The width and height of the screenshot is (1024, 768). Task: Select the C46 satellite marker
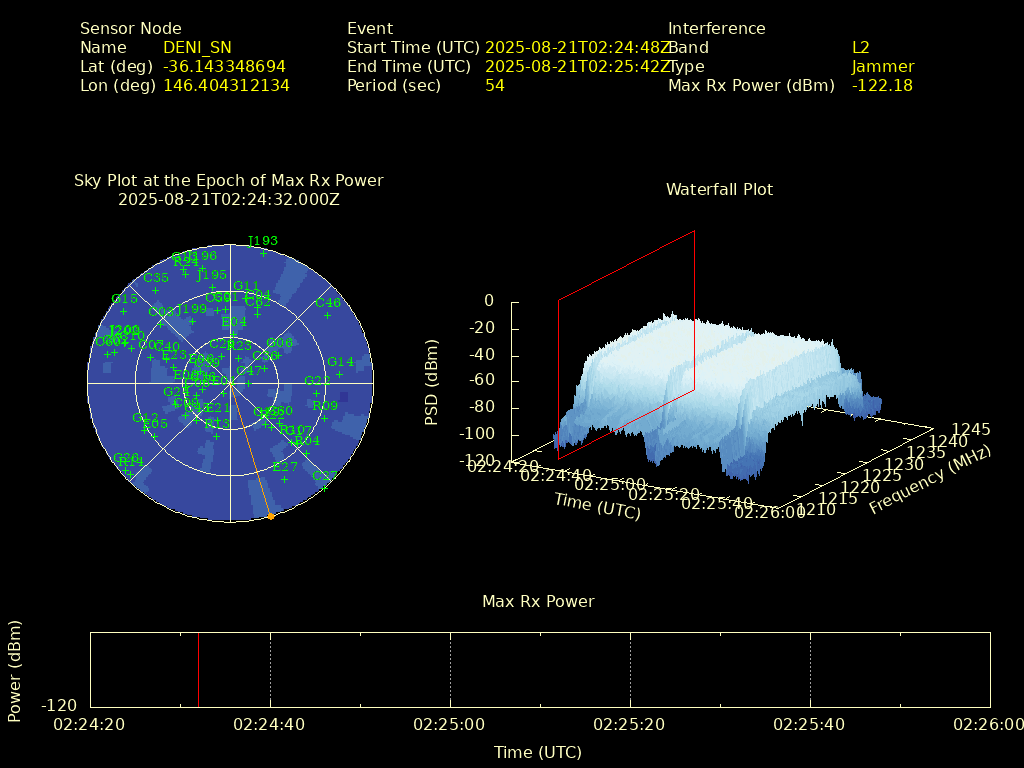coord(327,314)
